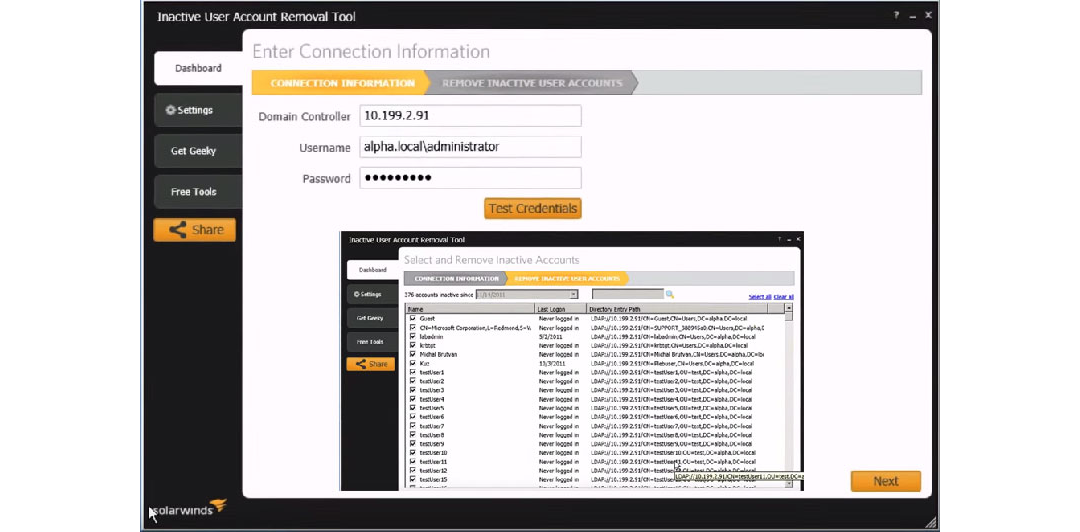Click the 'Select and Remove Inactive Accounts' preview heading

(491, 260)
